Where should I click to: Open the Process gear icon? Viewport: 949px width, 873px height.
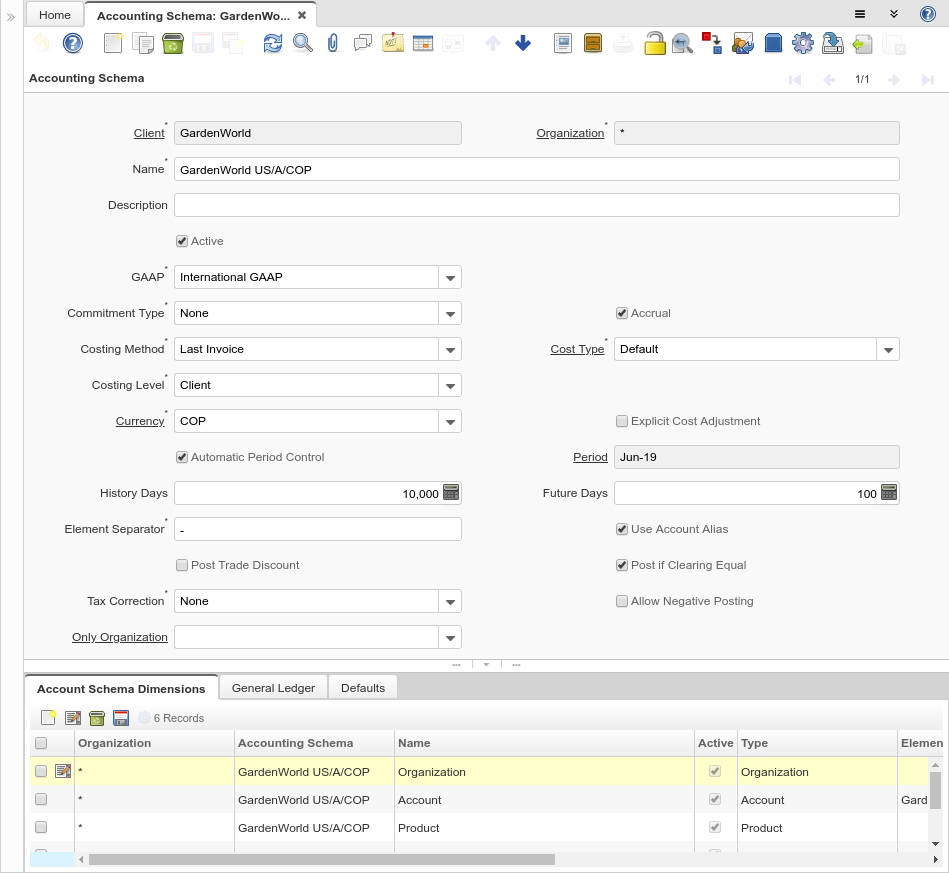(x=803, y=43)
